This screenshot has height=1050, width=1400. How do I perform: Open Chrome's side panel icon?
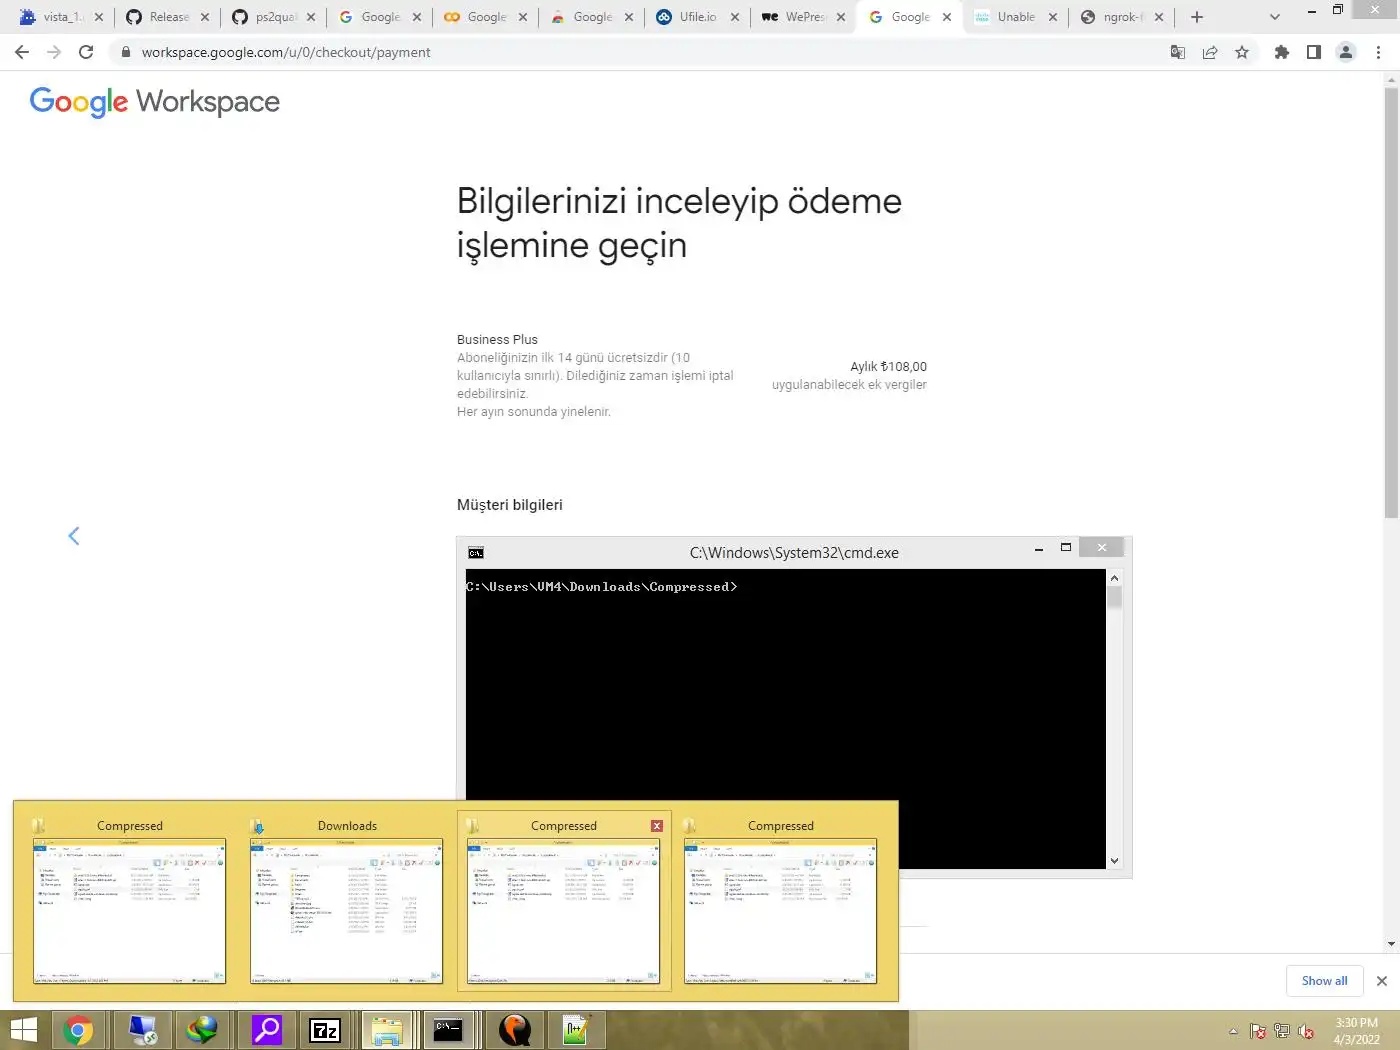1314,52
